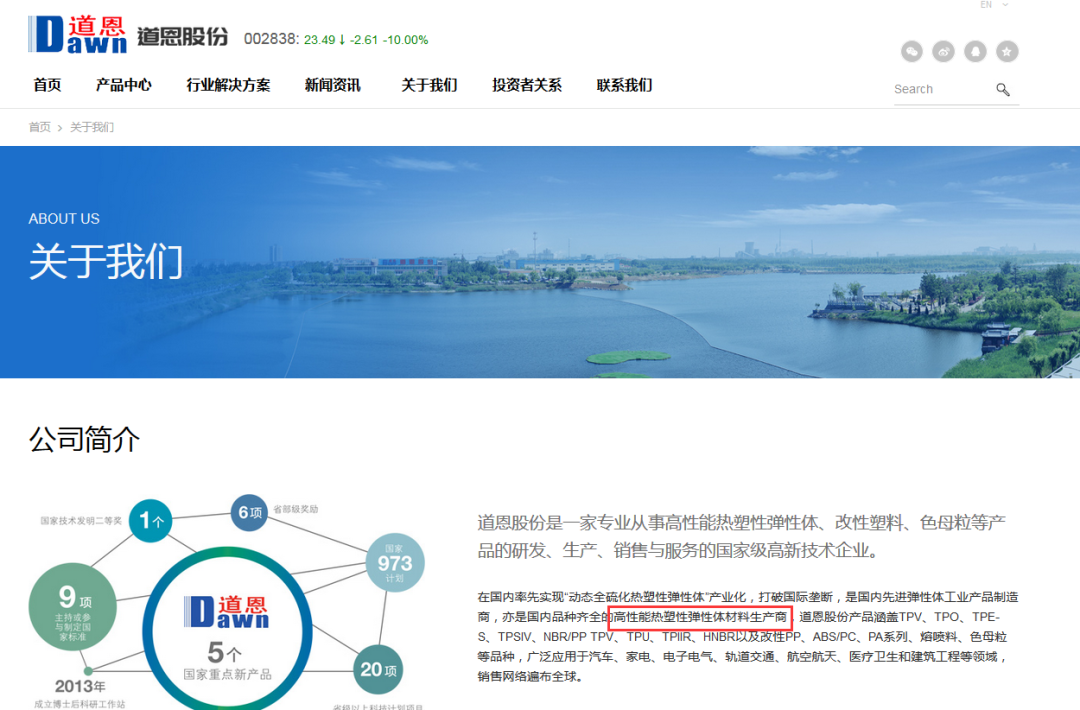Click the 1个 teal circle in infographic

point(151,521)
